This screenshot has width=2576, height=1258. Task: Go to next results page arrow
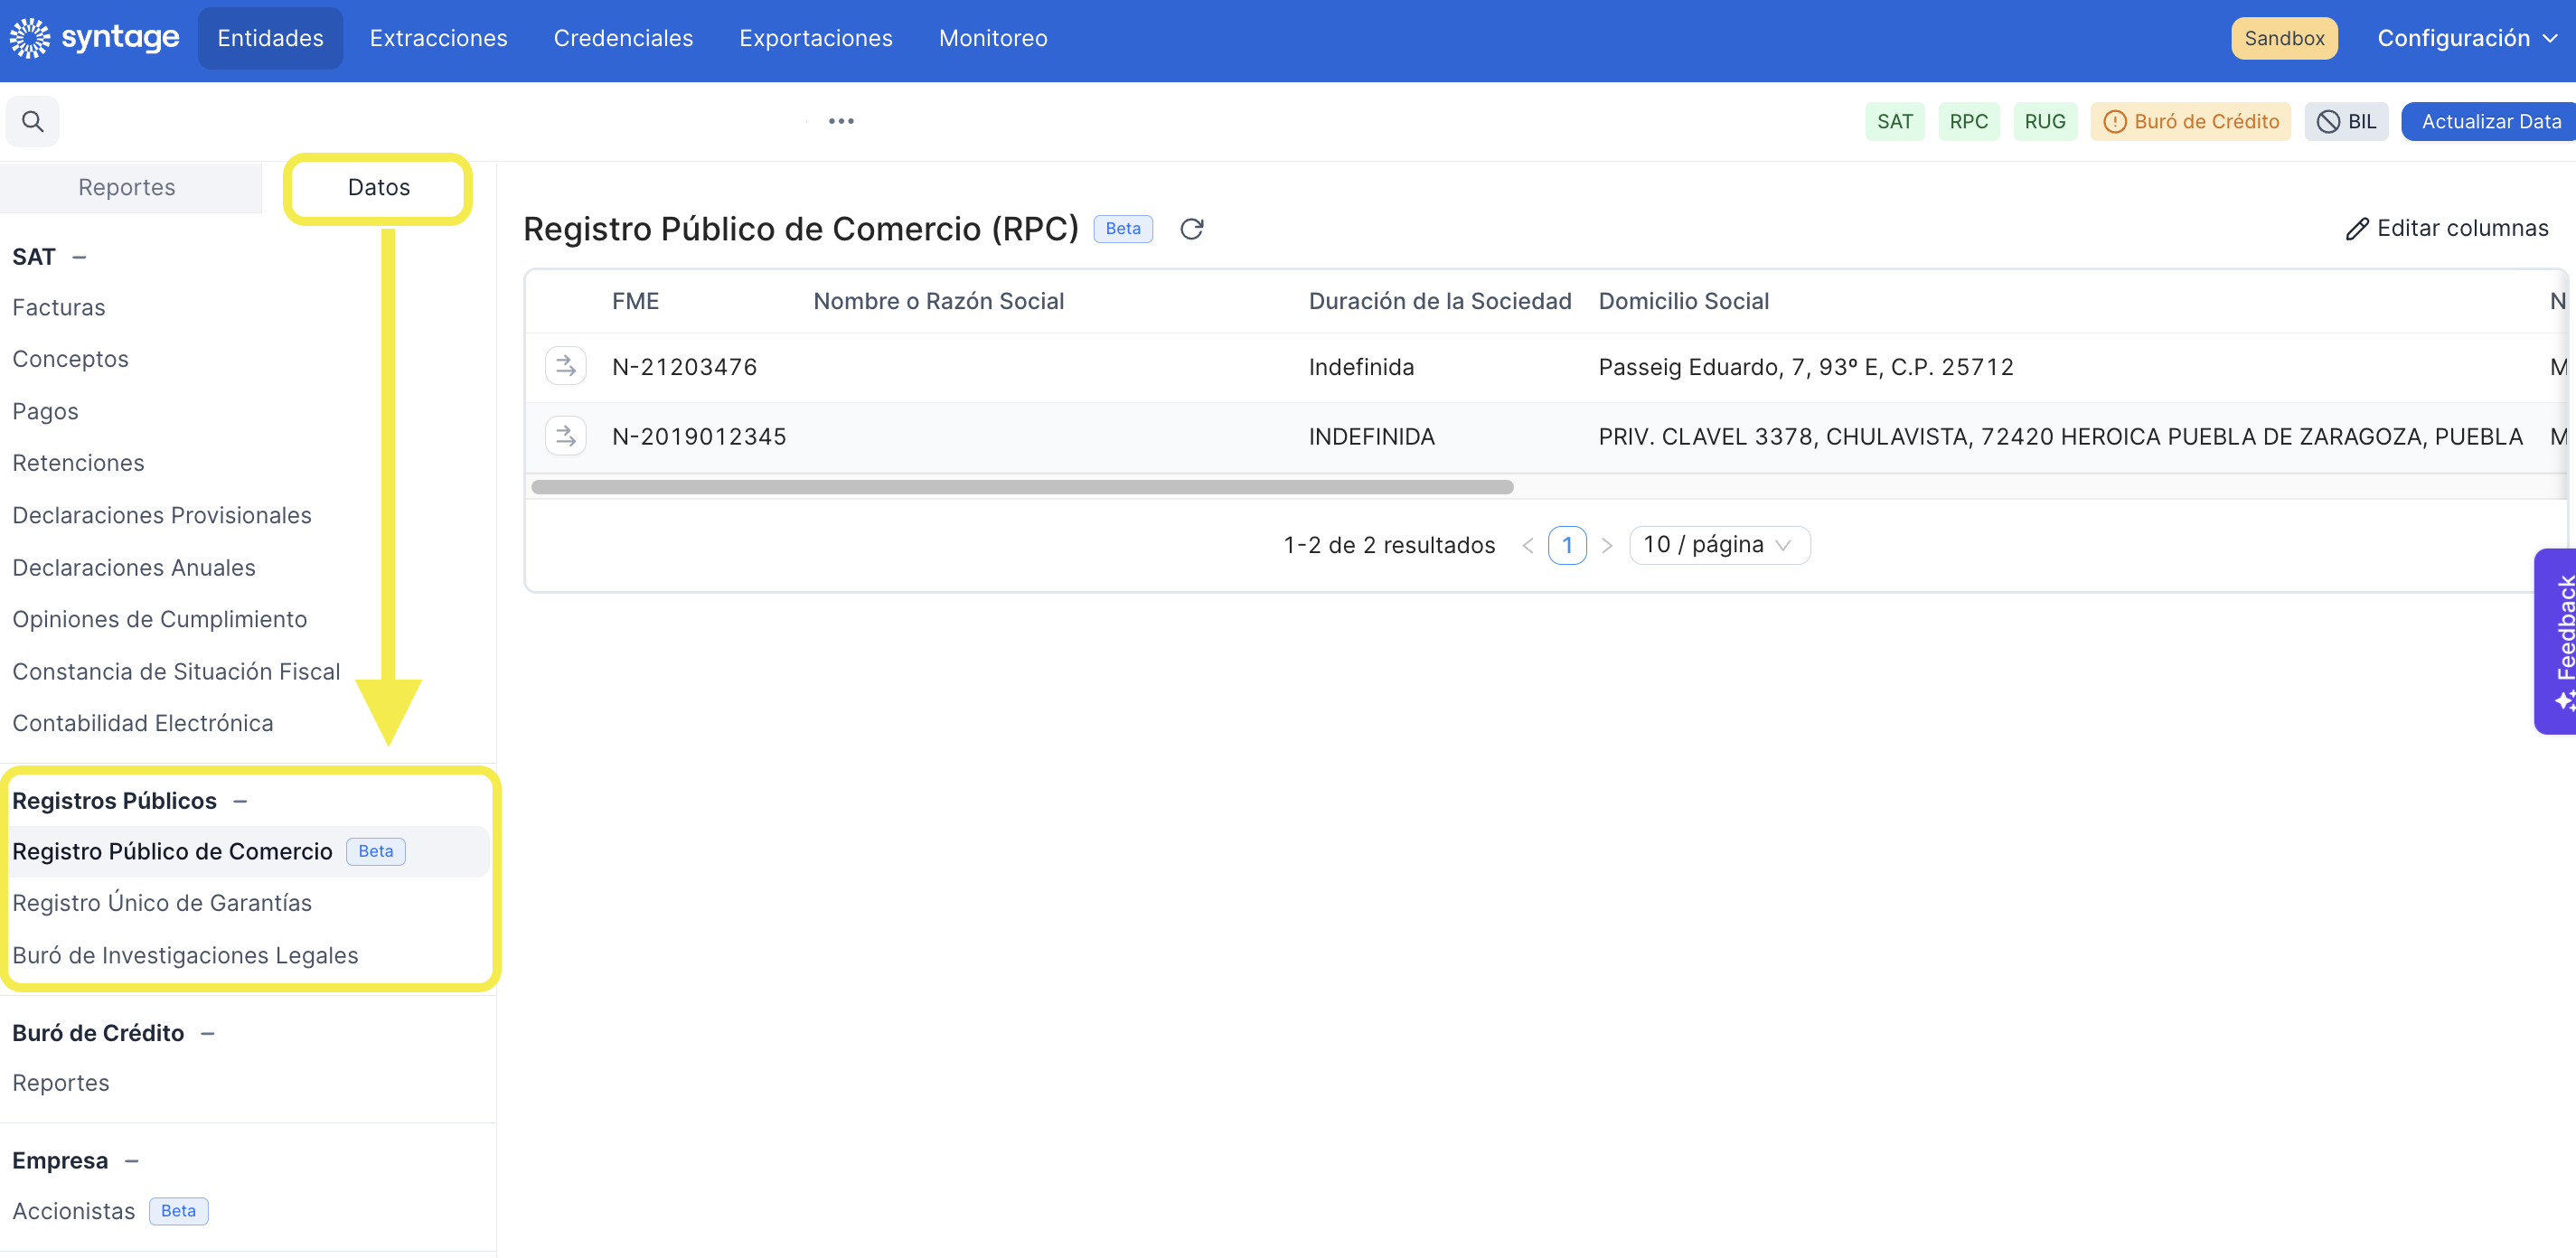(x=1606, y=545)
